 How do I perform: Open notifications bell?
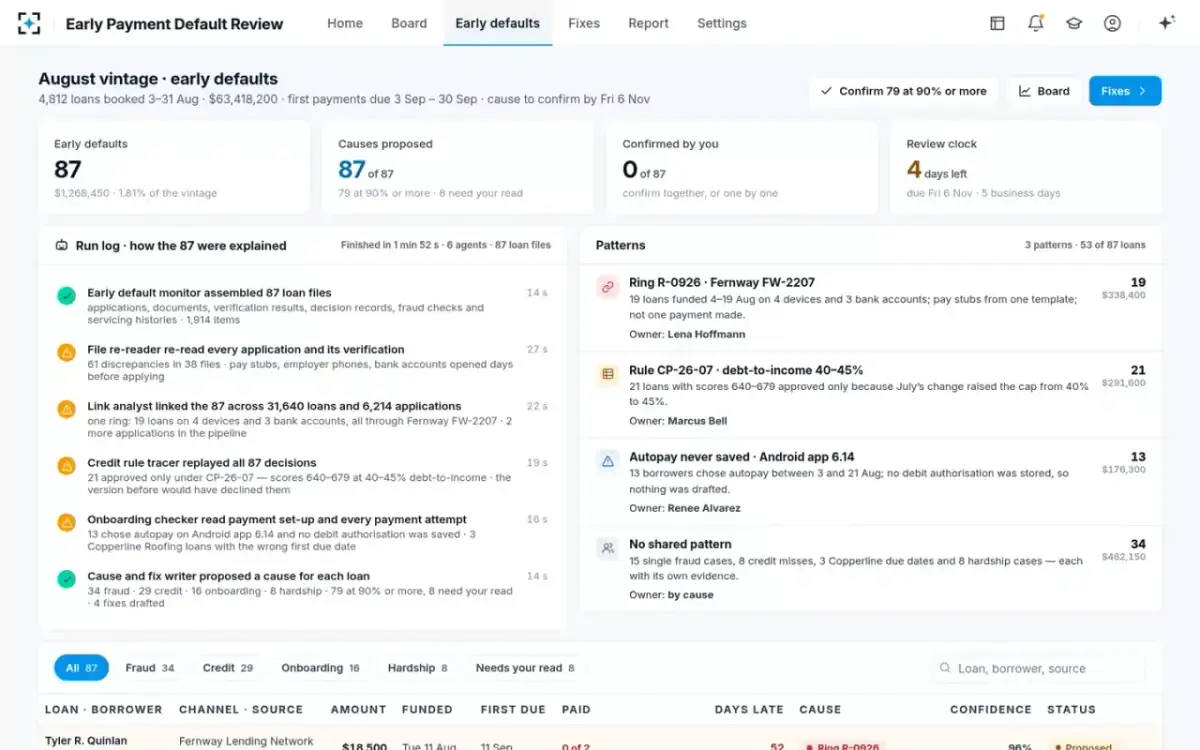point(1036,23)
